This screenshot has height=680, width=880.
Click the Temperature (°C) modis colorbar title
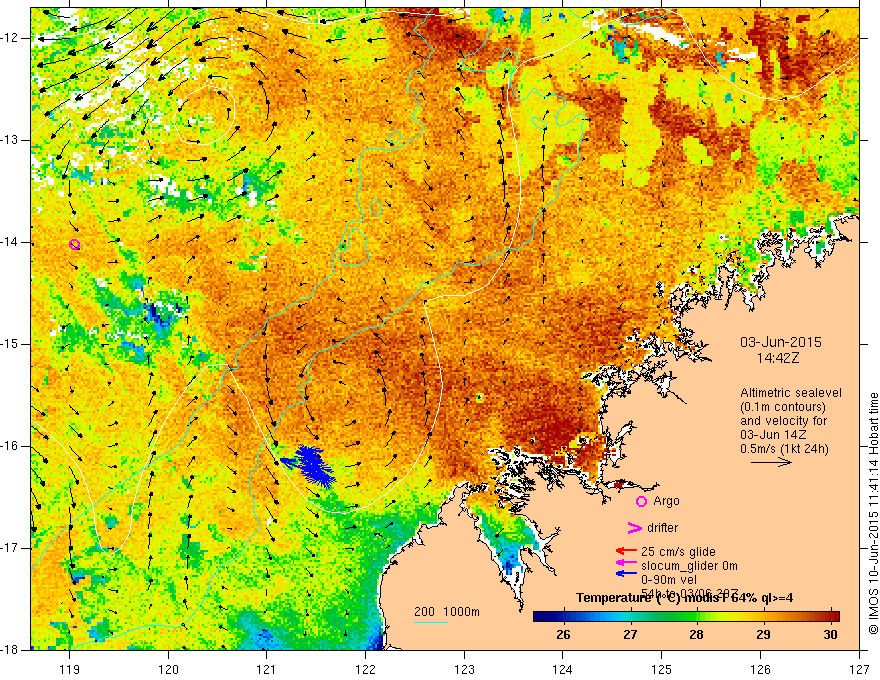(x=684, y=598)
